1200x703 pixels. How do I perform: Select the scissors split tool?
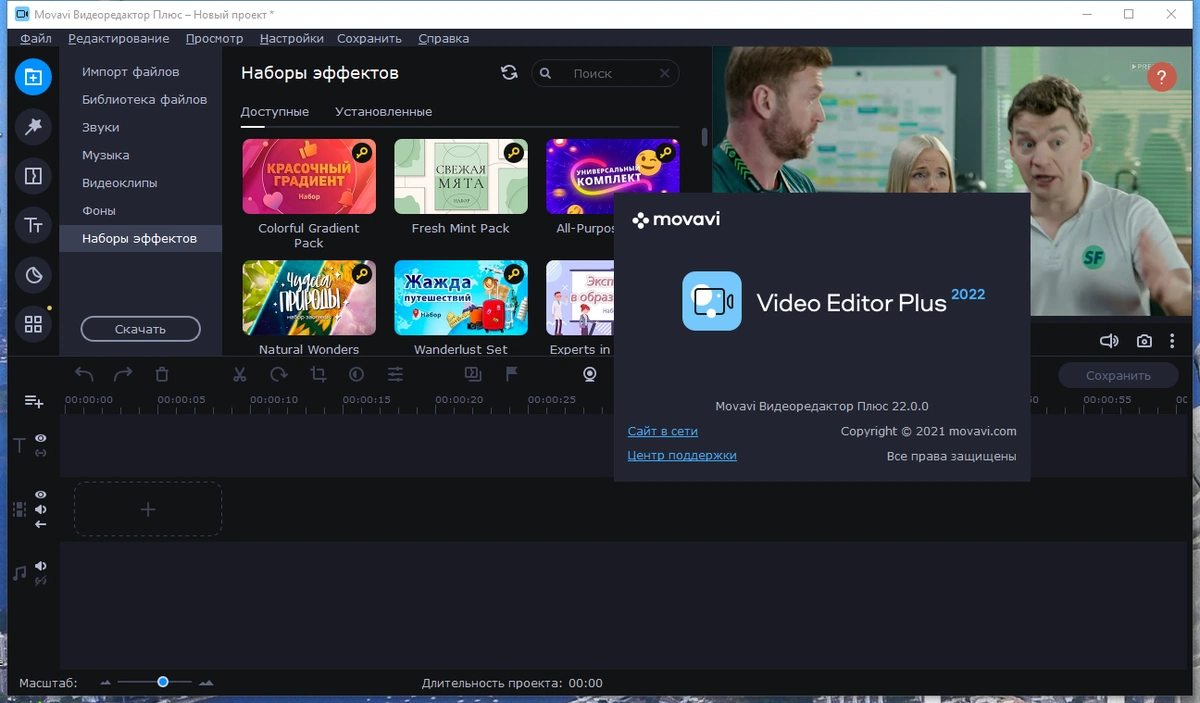point(239,374)
